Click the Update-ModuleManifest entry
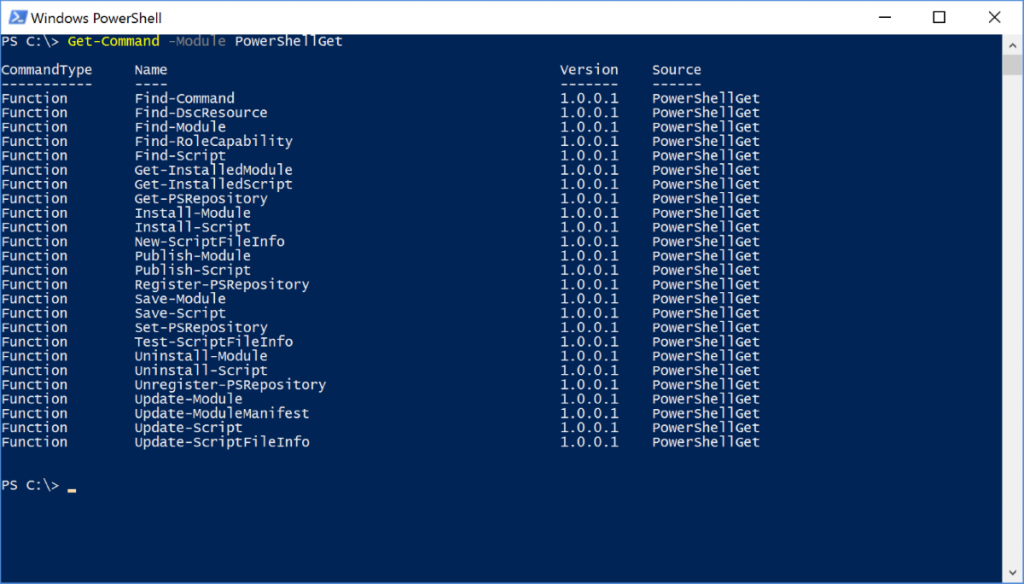Image resolution: width=1024 pixels, height=584 pixels. [222, 413]
